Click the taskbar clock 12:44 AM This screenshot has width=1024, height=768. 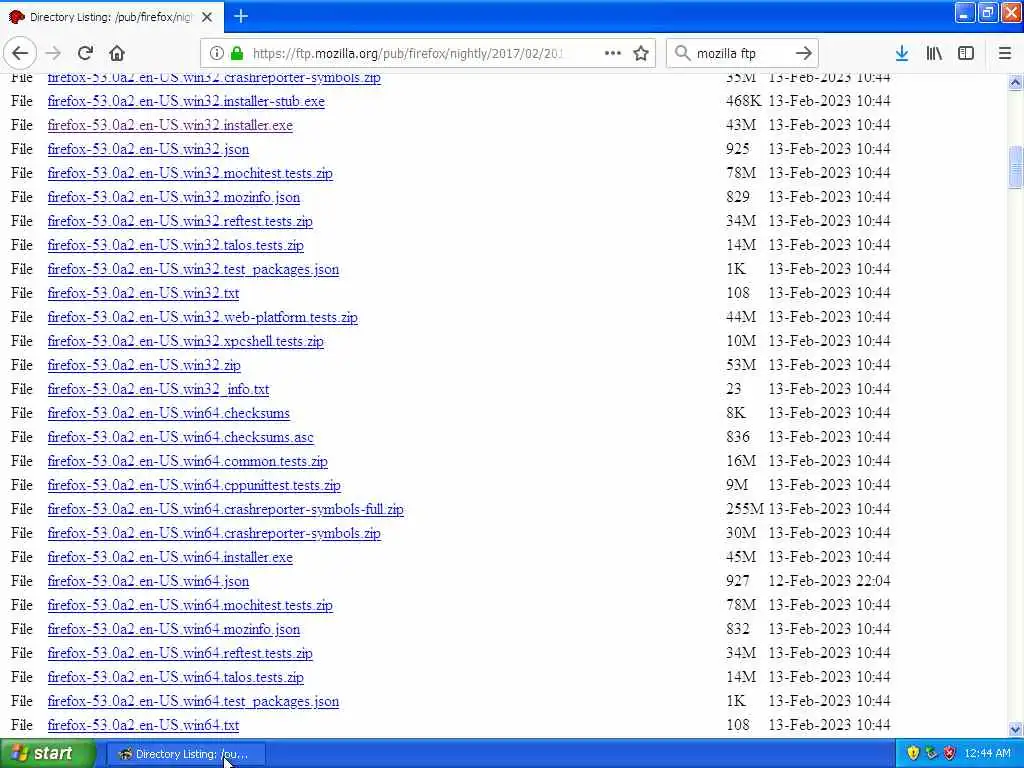[987, 754]
